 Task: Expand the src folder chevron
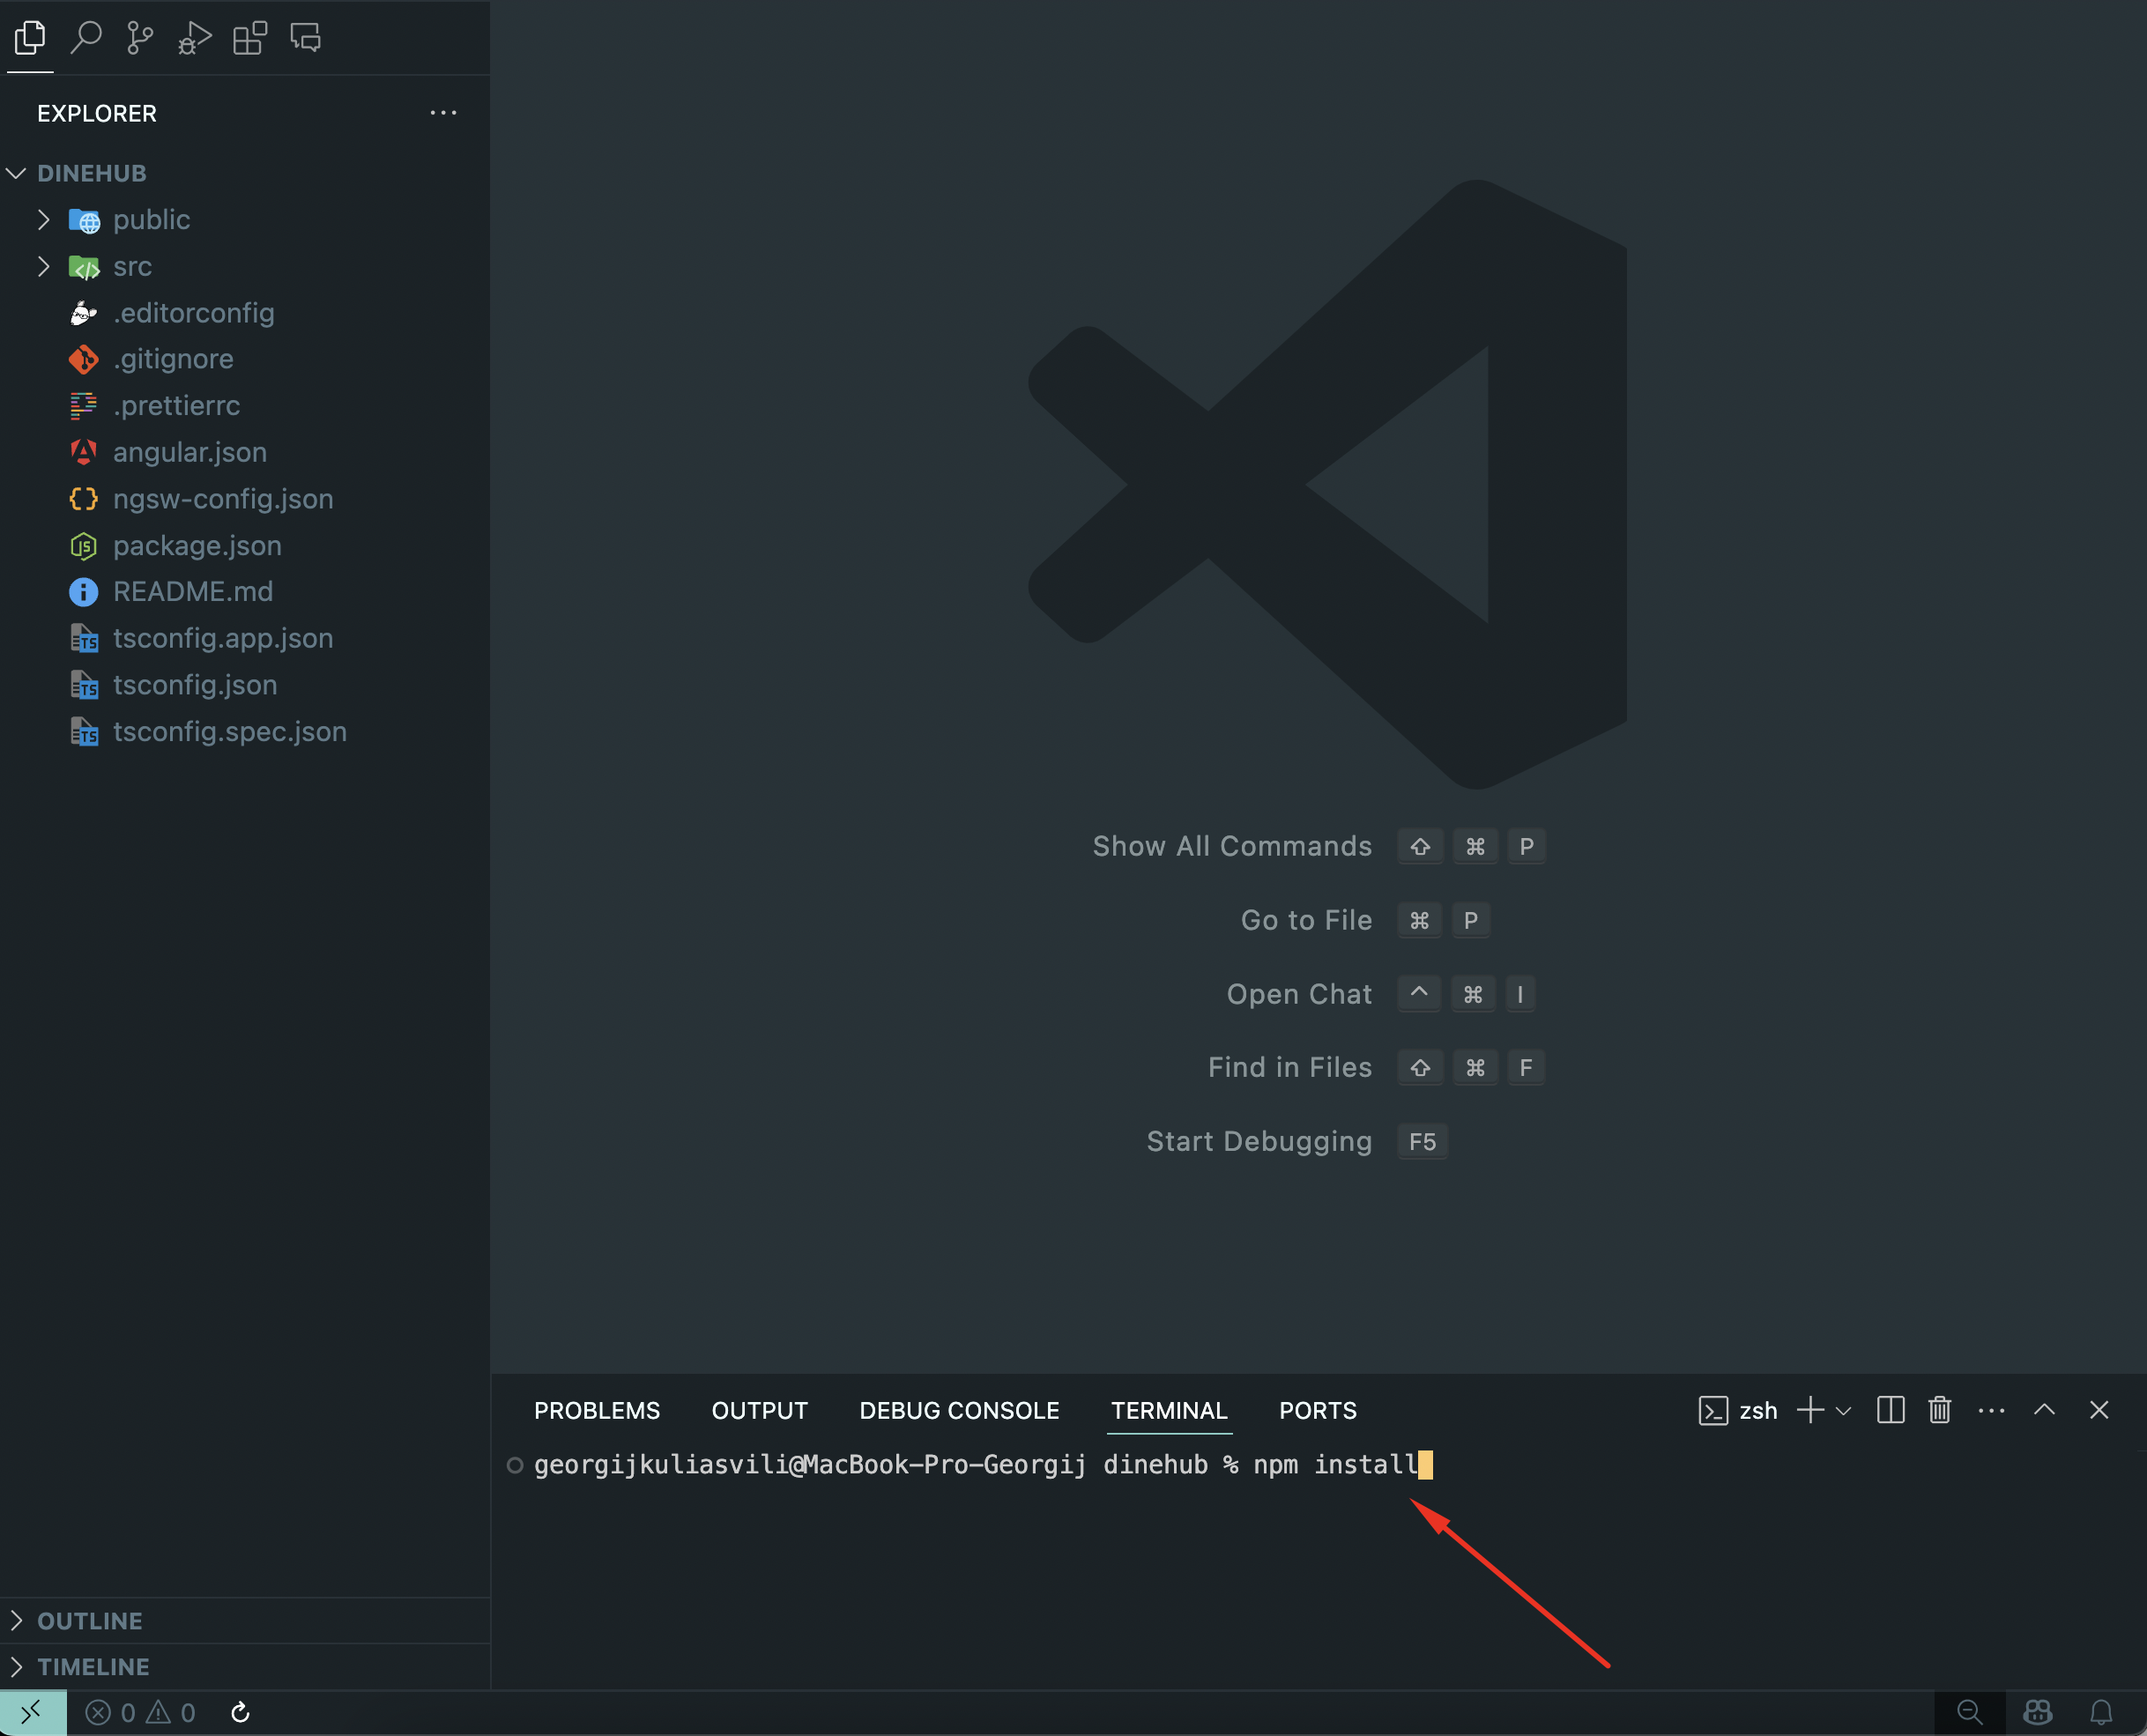pos(43,267)
